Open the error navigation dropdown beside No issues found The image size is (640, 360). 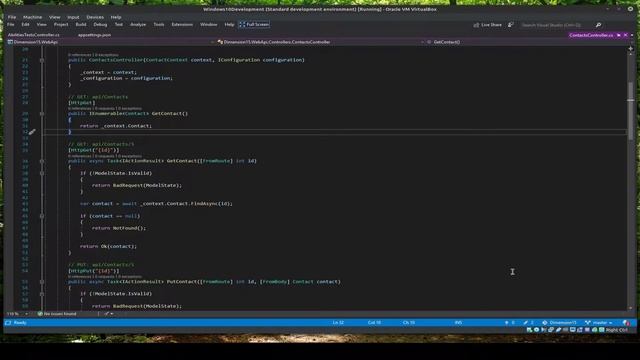point(112,314)
